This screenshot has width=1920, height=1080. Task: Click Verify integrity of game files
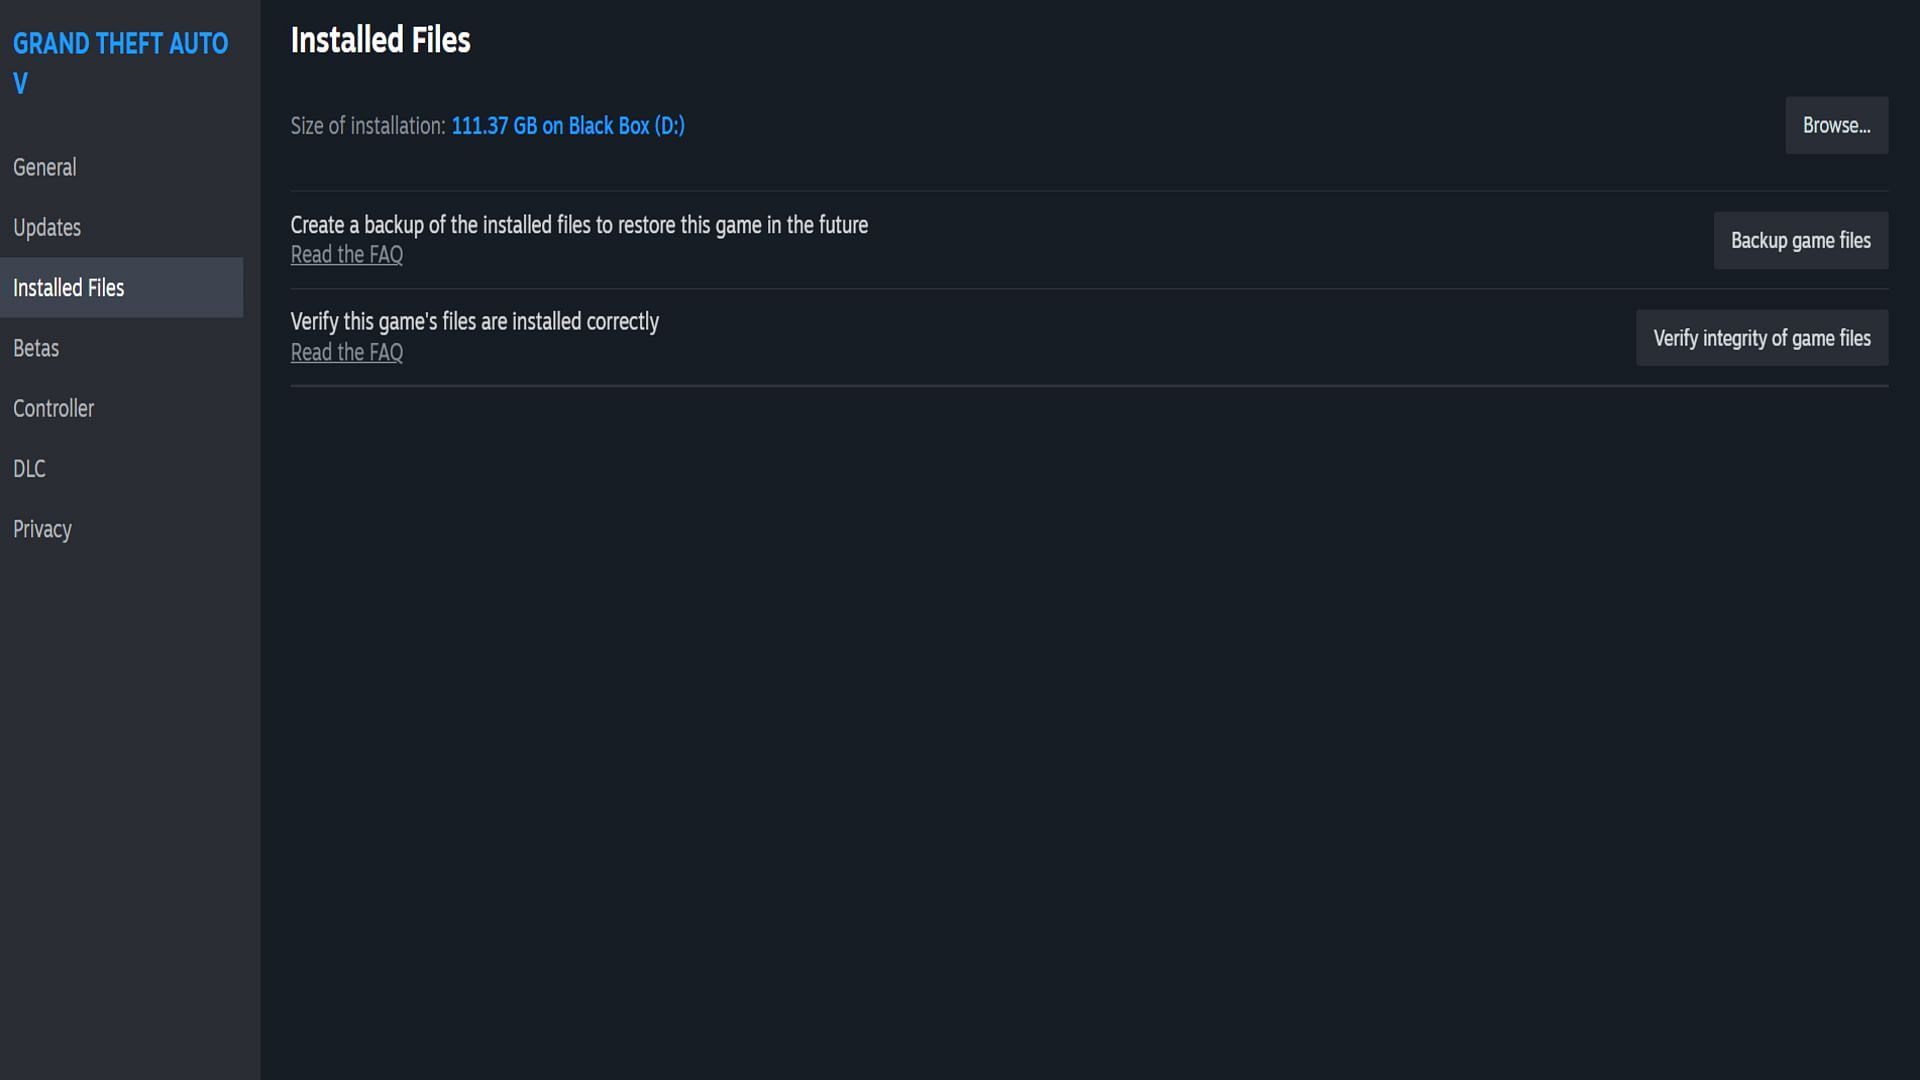click(x=1762, y=336)
